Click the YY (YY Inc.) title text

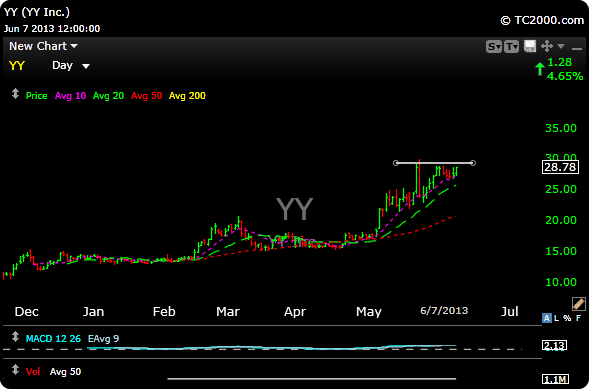[x=37, y=12]
